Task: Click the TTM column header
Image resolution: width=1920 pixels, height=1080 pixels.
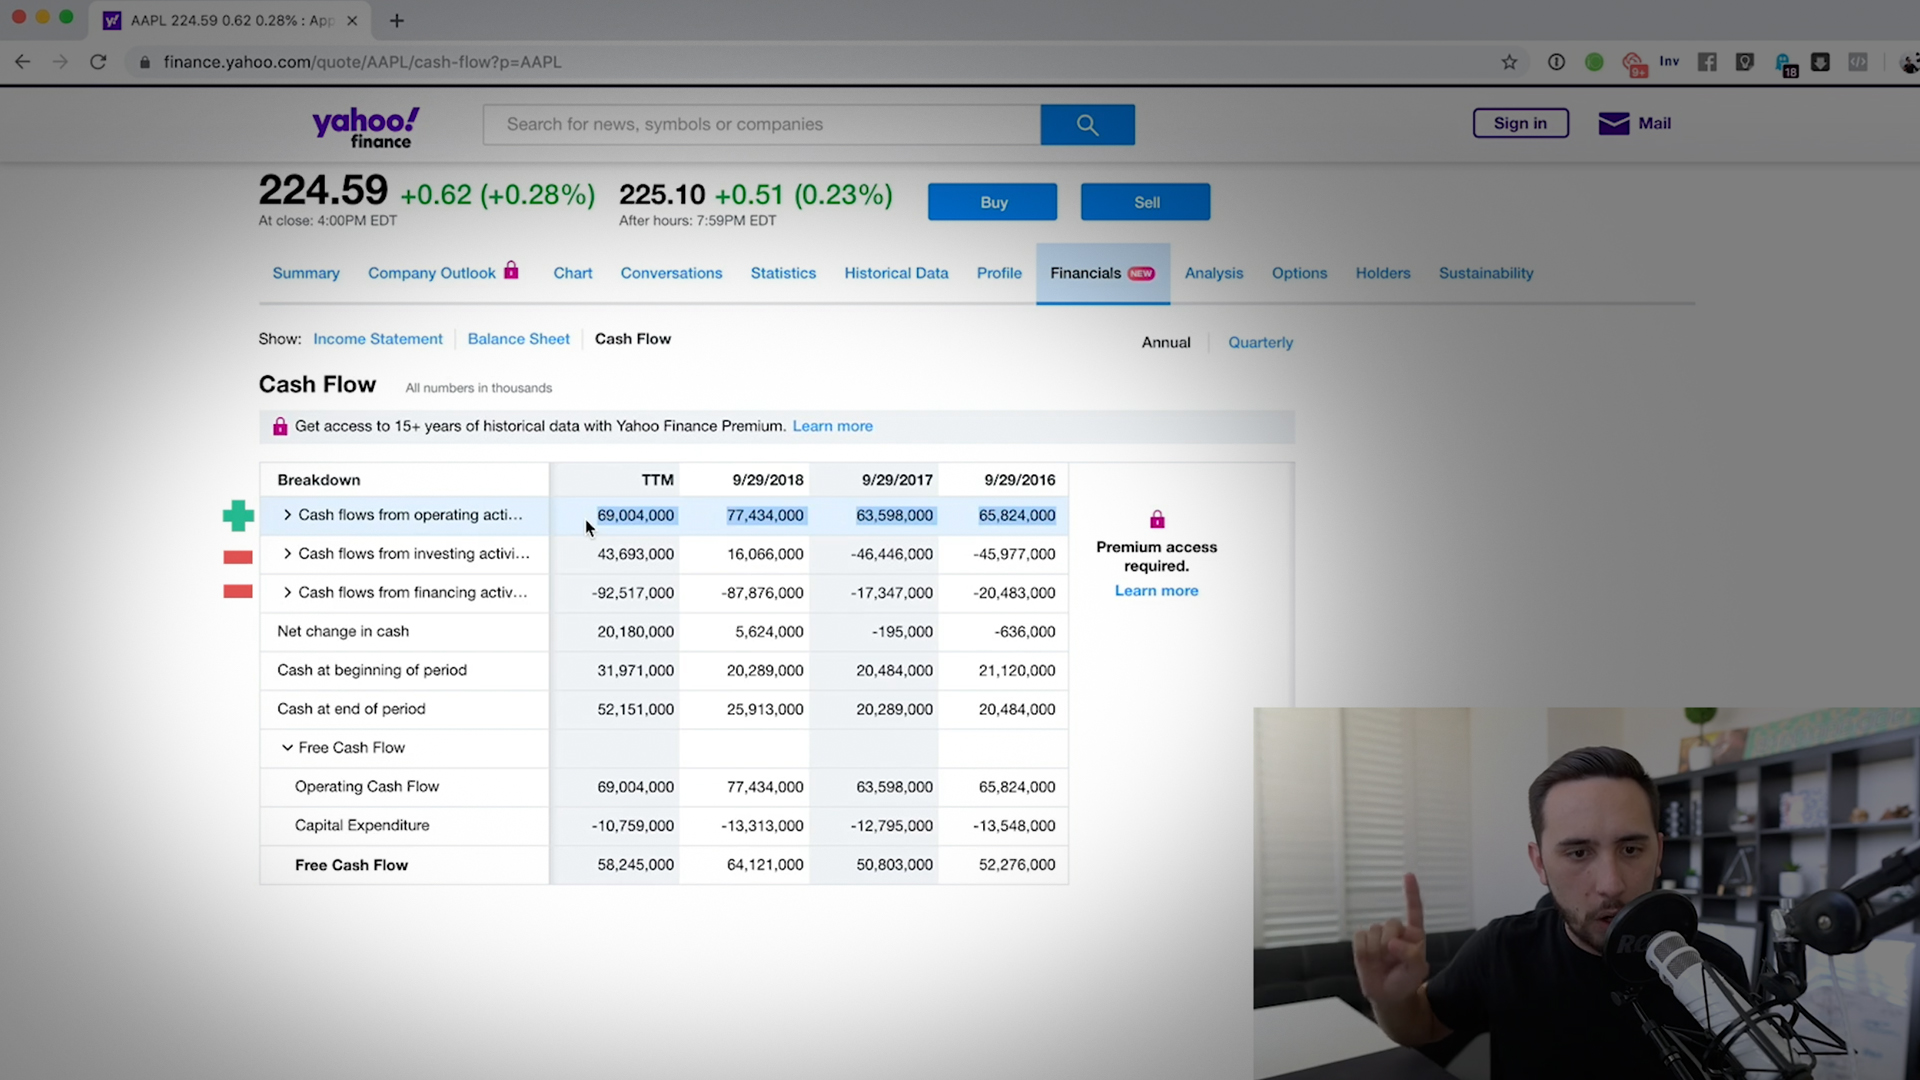Action: (657, 480)
